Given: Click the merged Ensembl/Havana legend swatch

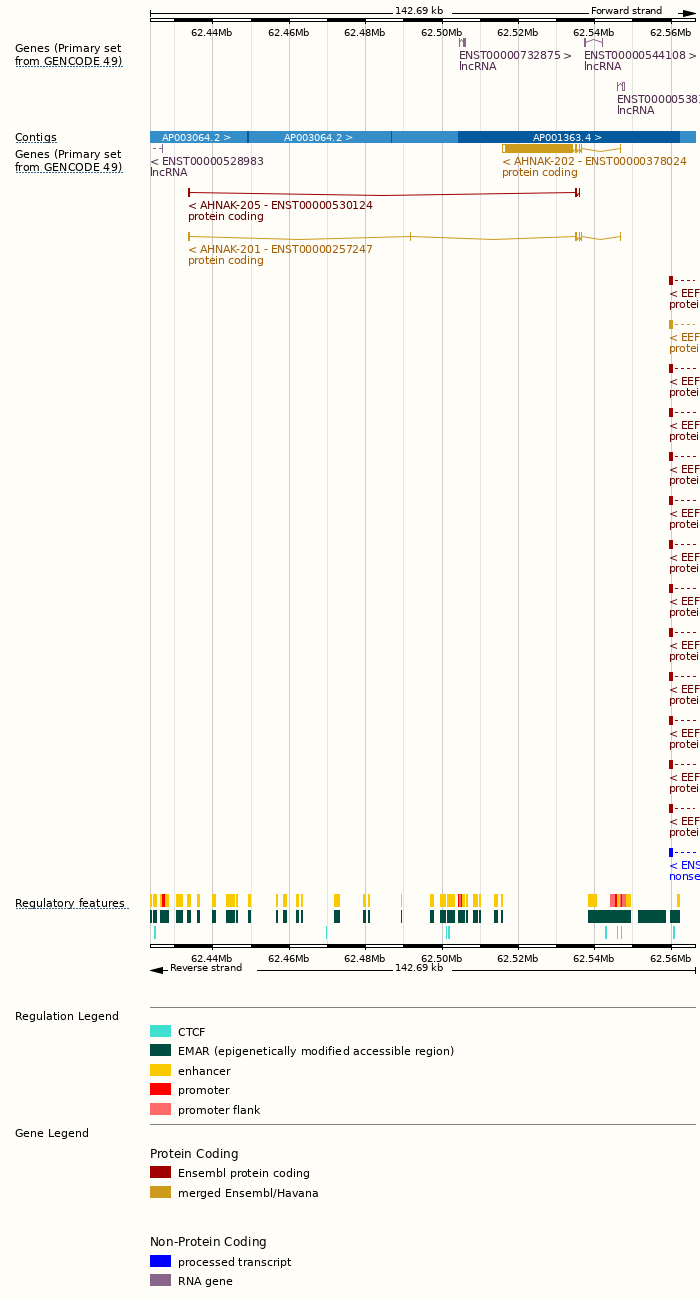Looking at the screenshot, I should click(160, 1192).
